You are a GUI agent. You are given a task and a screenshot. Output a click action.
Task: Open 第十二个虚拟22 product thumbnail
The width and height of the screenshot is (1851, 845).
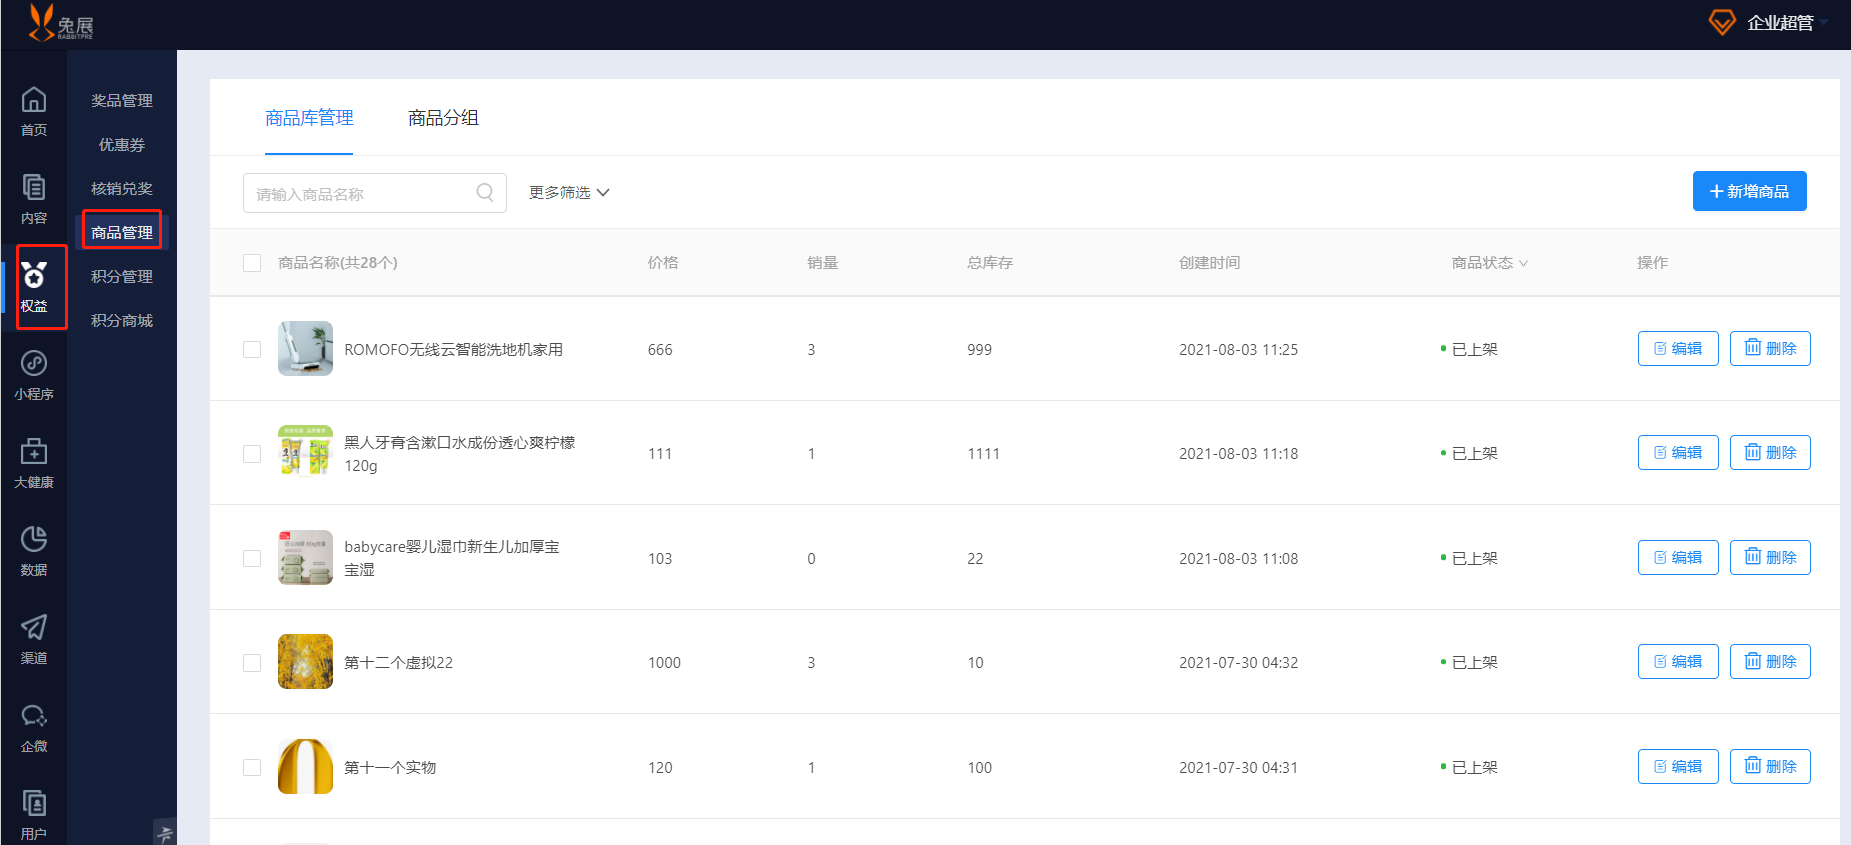305,662
